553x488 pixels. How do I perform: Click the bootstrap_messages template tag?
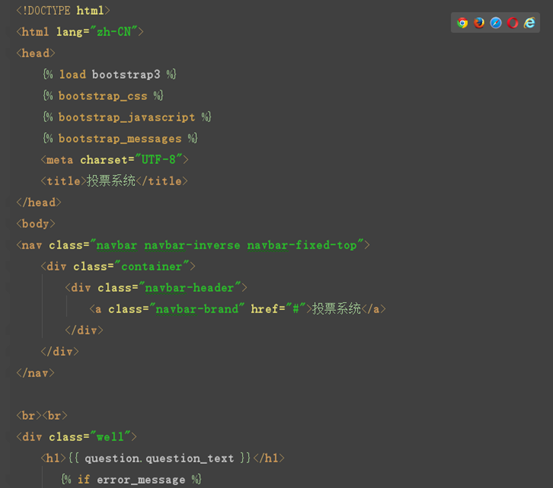pyautogui.click(x=120, y=139)
